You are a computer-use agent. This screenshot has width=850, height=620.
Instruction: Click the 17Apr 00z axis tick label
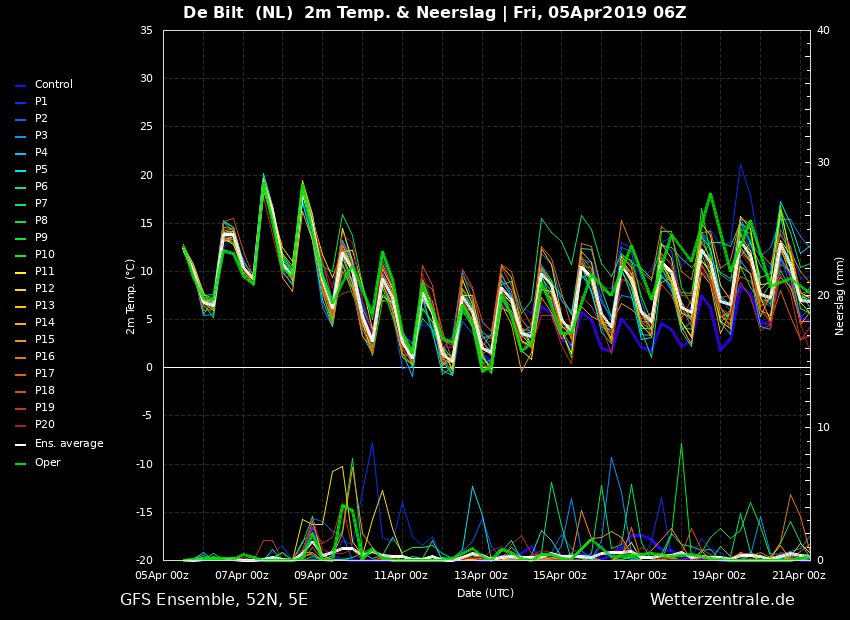click(x=640, y=576)
